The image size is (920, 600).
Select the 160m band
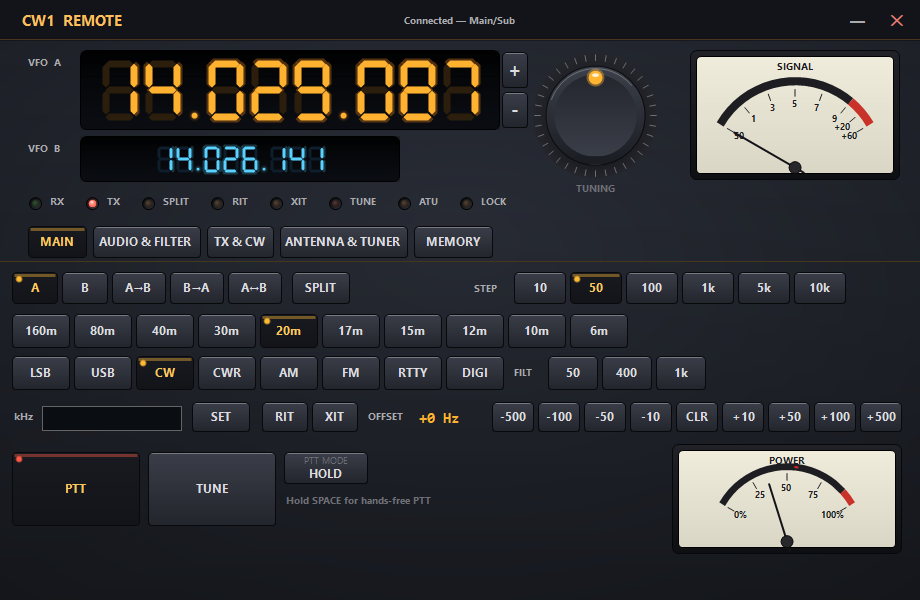coord(41,331)
